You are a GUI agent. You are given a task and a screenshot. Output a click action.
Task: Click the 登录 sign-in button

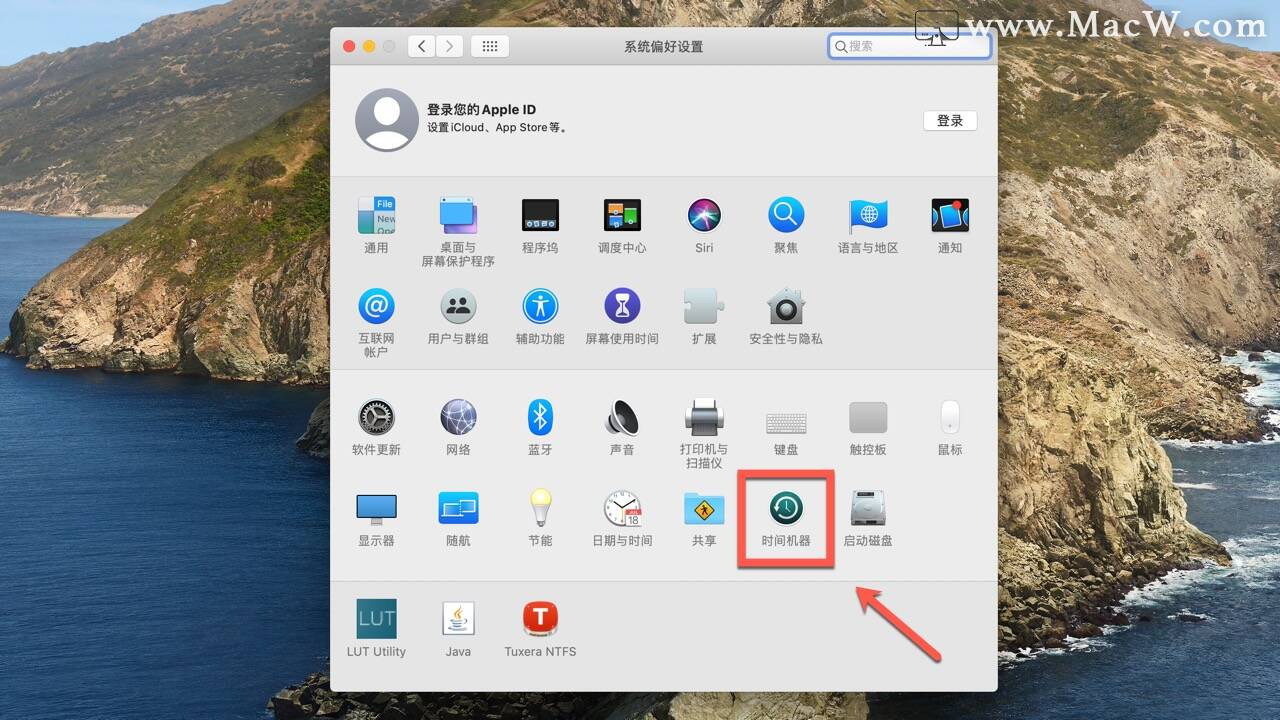950,121
